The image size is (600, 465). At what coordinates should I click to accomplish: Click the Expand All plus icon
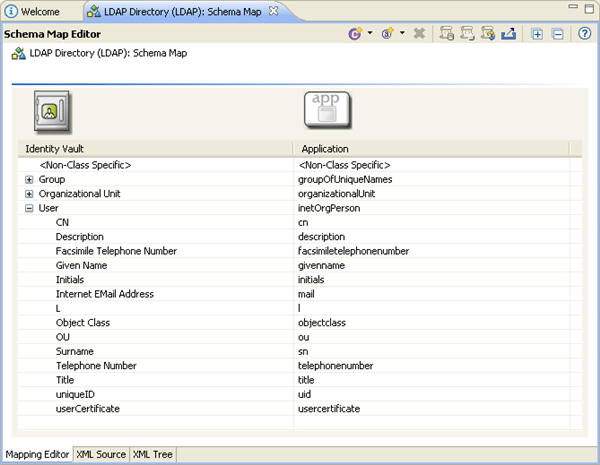537,34
